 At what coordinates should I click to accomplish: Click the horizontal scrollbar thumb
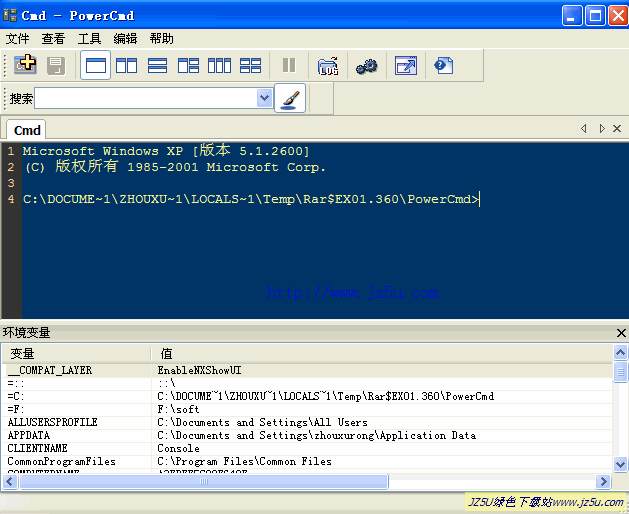tap(204, 481)
